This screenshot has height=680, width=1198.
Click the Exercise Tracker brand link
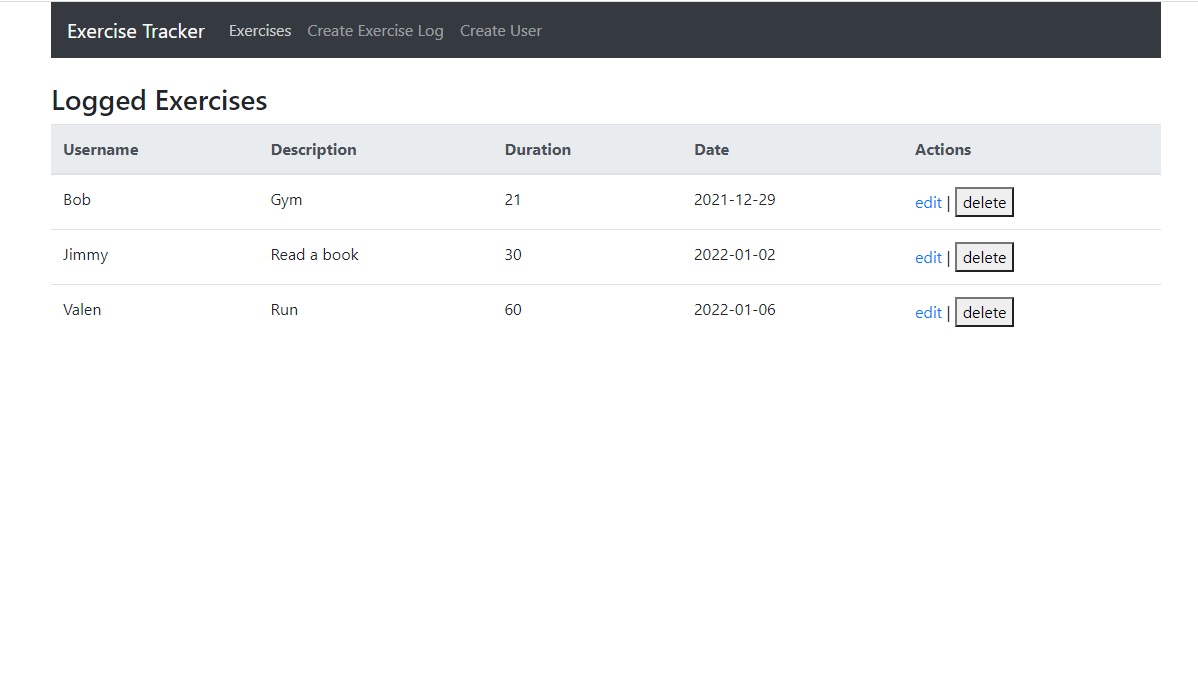(x=135, y=31)
